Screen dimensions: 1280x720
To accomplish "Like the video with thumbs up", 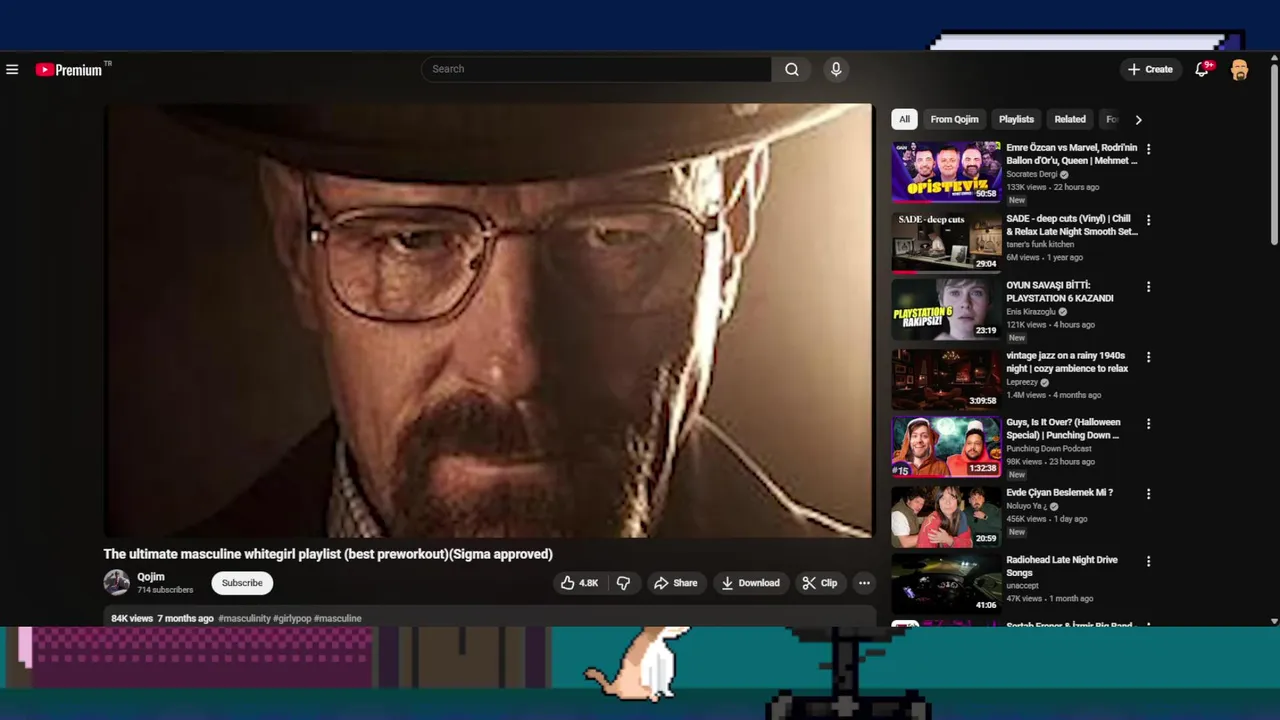I will pyautogui.click(x=580, y=583).
